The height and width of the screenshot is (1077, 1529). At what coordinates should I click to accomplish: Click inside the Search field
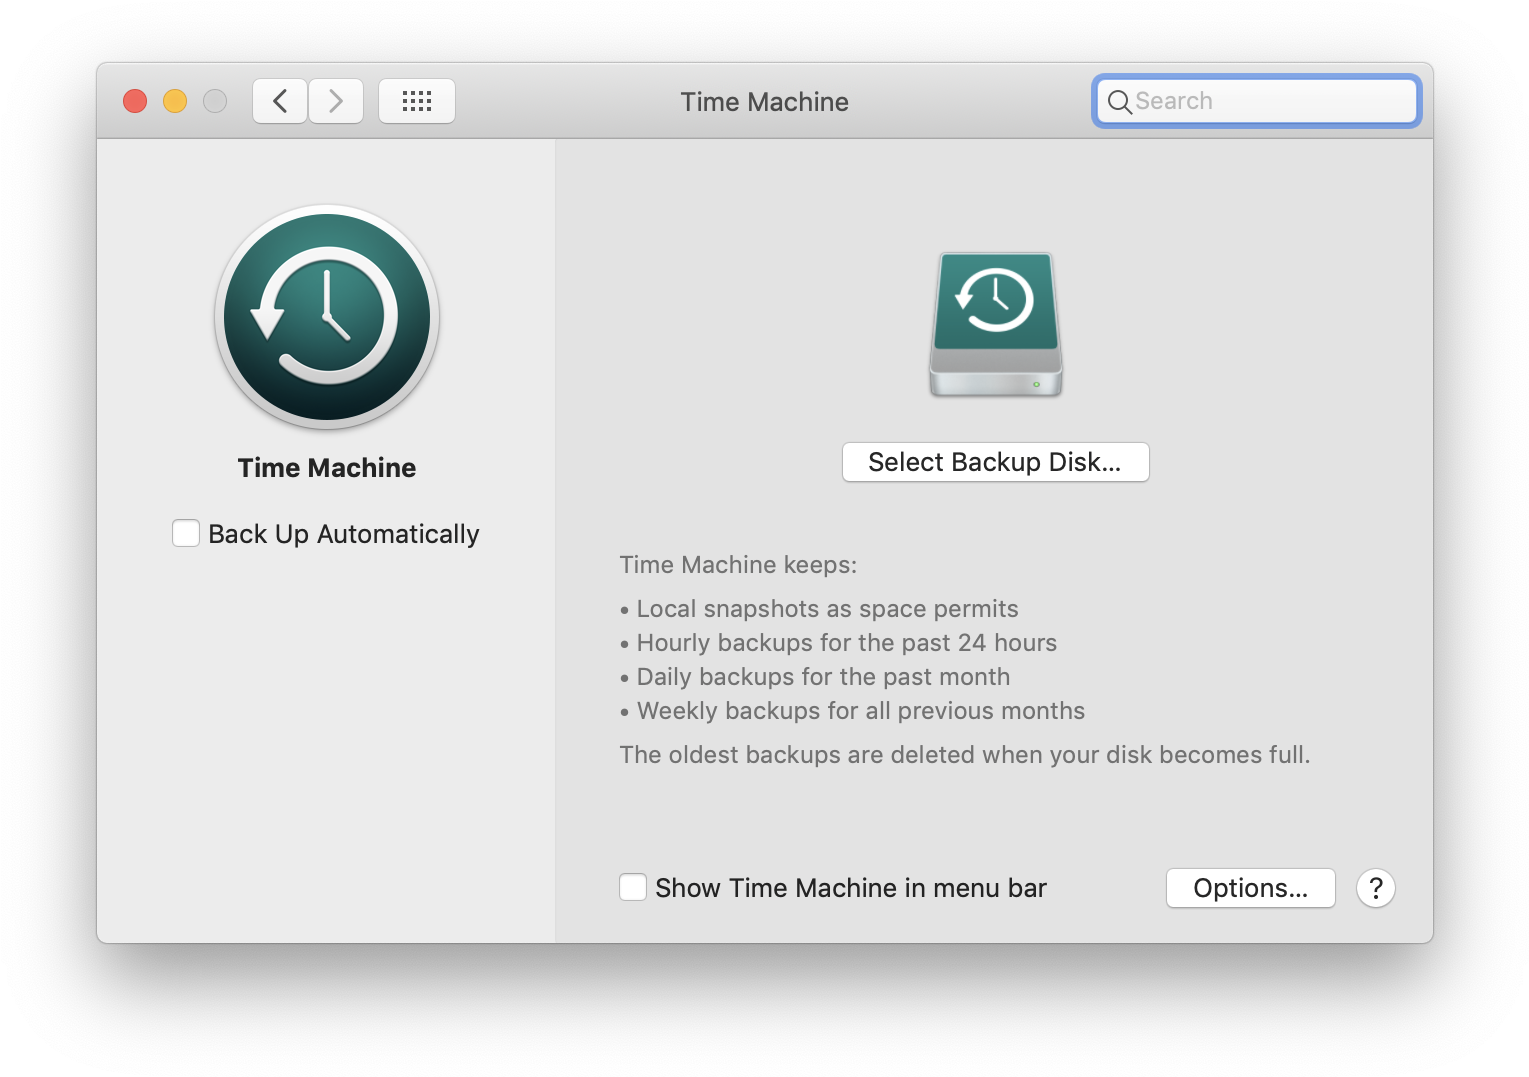coord(1260,101)
